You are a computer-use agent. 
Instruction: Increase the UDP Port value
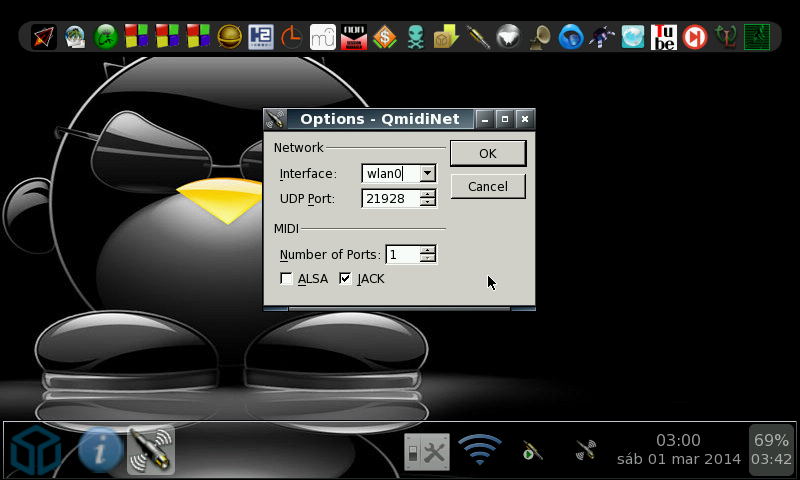[x=428, y=194]
